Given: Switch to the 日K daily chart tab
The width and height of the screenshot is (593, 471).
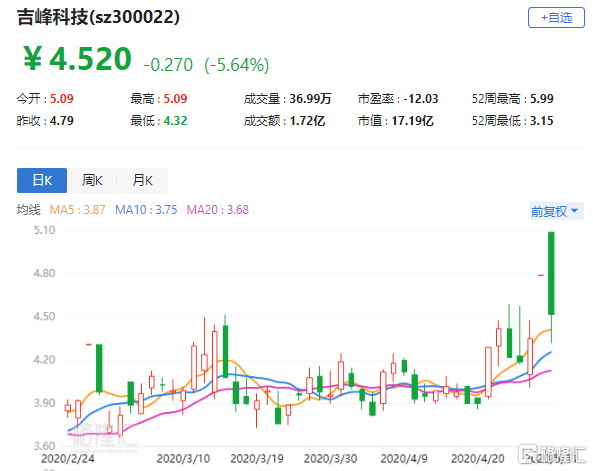Looking at the screenshot, I should tap(42, 180).
